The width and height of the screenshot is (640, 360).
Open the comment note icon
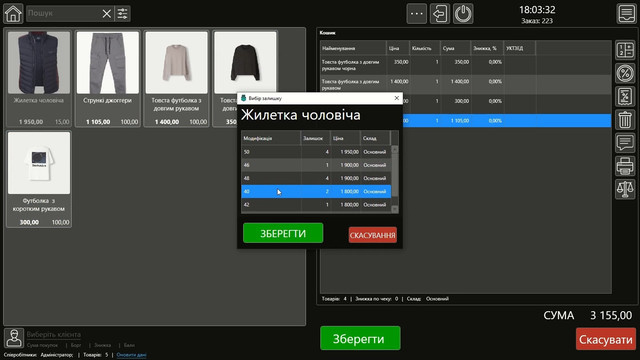(625, 143)
